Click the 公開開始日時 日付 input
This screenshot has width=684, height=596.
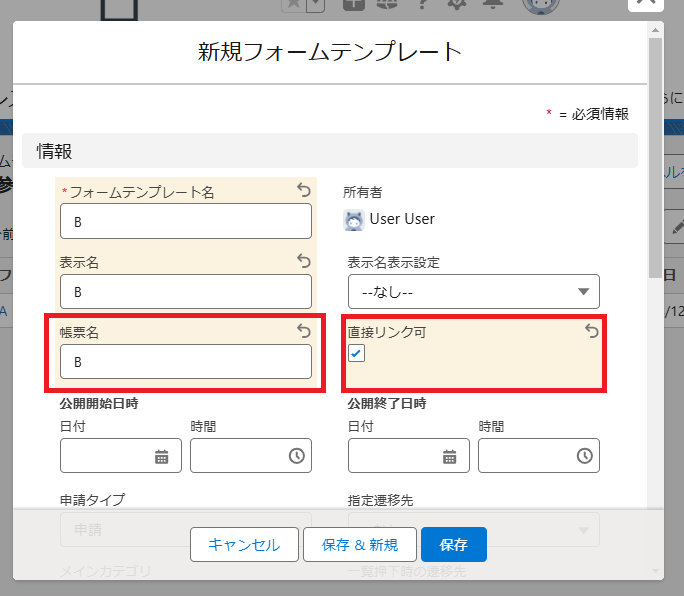[121, 456]
